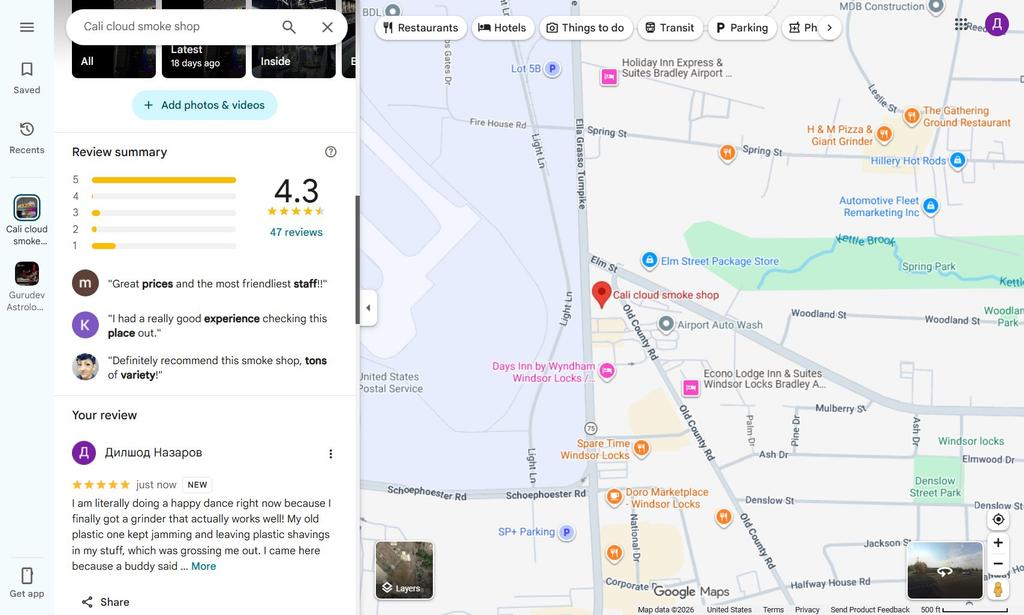Open Privacy footer link
The width and height of the screenshot is (1024, 615).
[x=807, y=610]
